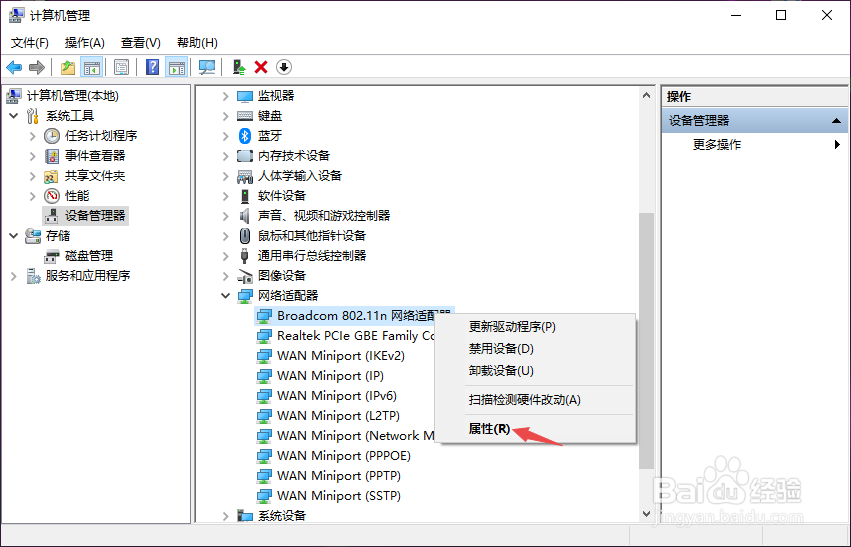Expand the 事件查看器 node
Viewport: 851px width, 547px height.
pos(33,156)
